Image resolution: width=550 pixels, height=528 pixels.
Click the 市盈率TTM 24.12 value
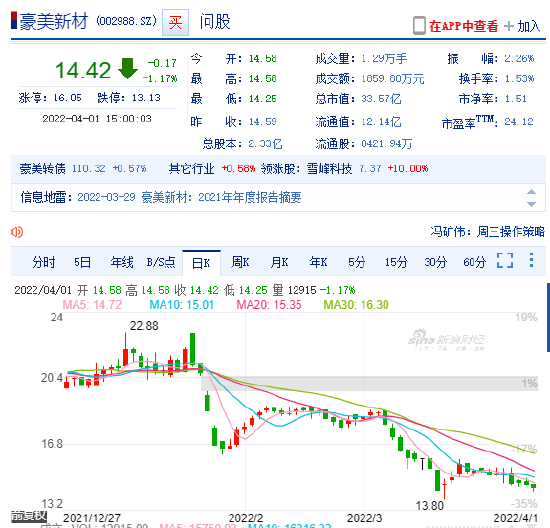tap(519, 121)
